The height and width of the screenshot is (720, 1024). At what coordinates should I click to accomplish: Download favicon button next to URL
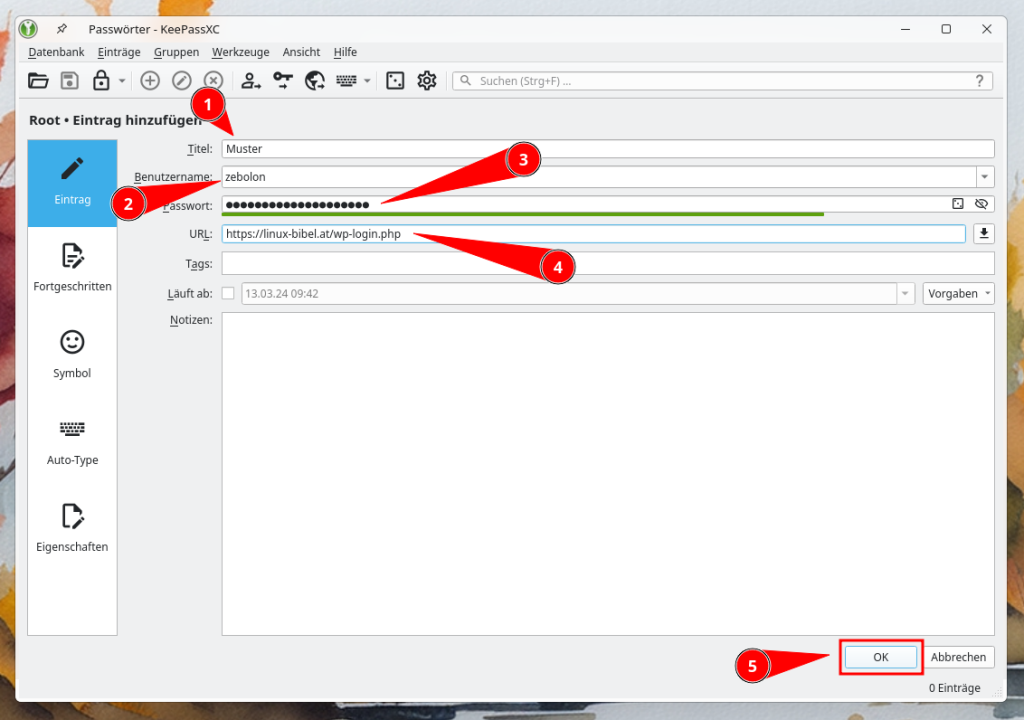(x=984, y=234)
